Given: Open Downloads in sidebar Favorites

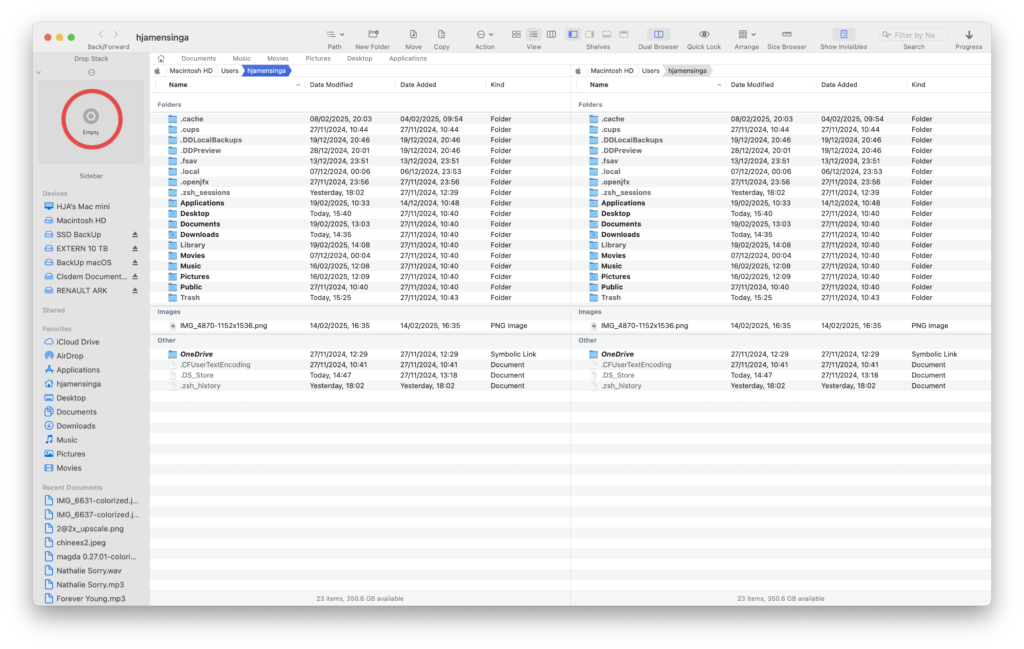Looking at the screenshot, I should click(x=75, y=426).
